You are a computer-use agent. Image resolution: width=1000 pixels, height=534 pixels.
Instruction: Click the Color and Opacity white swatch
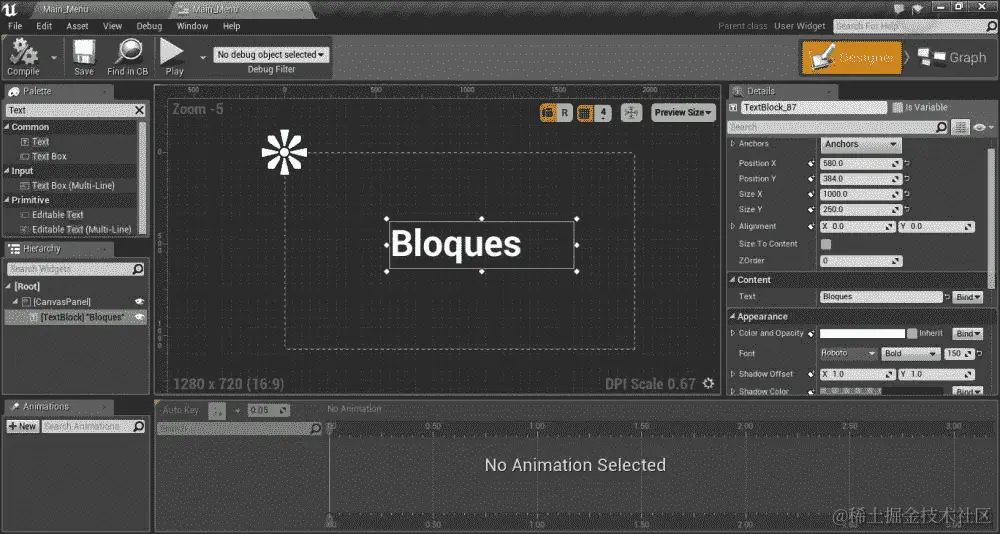(862, 333)
